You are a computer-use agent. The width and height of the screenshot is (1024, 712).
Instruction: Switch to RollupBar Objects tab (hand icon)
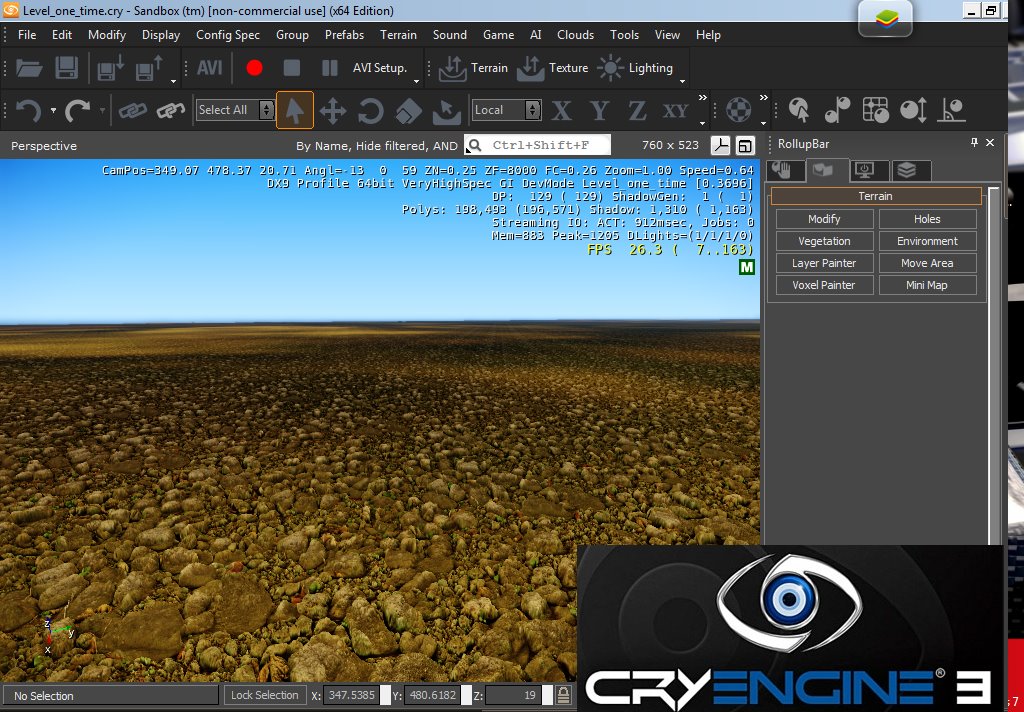coord(784,170)
